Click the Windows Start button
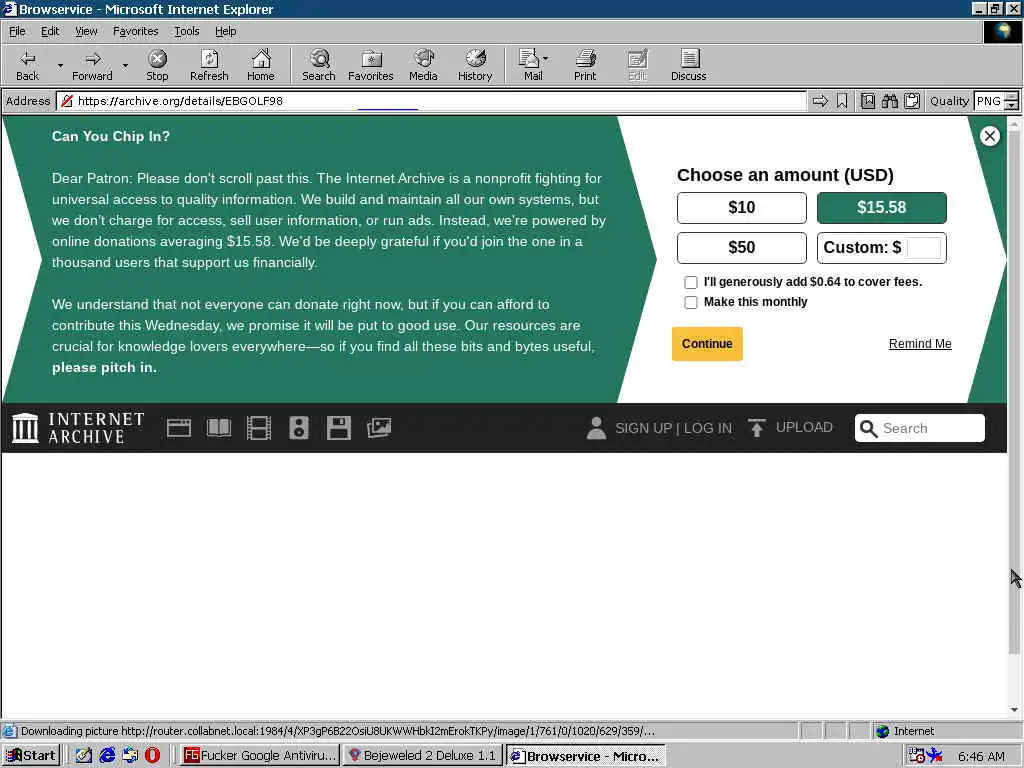Viewport: 1024px width, 768px height. coord(31,756)
